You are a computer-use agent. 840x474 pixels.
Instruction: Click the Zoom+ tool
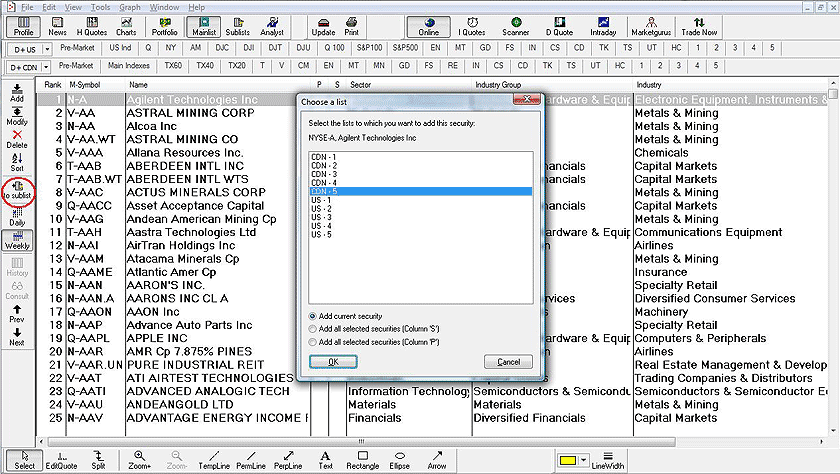tap(139, 460)
